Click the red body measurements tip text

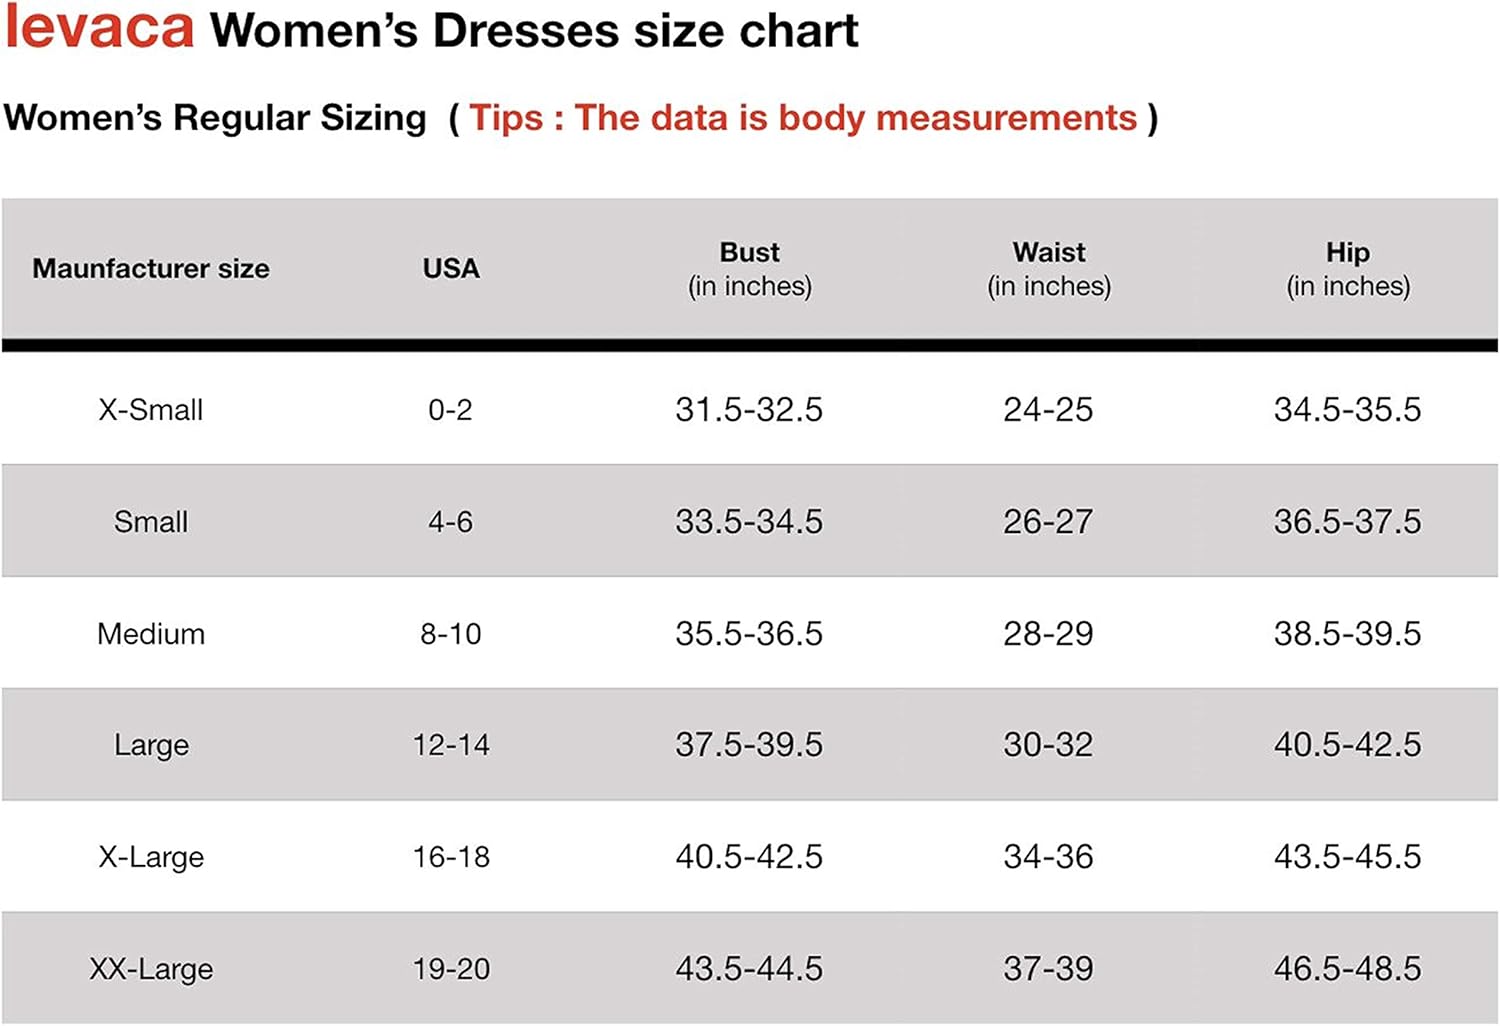(x=803, y=118)
